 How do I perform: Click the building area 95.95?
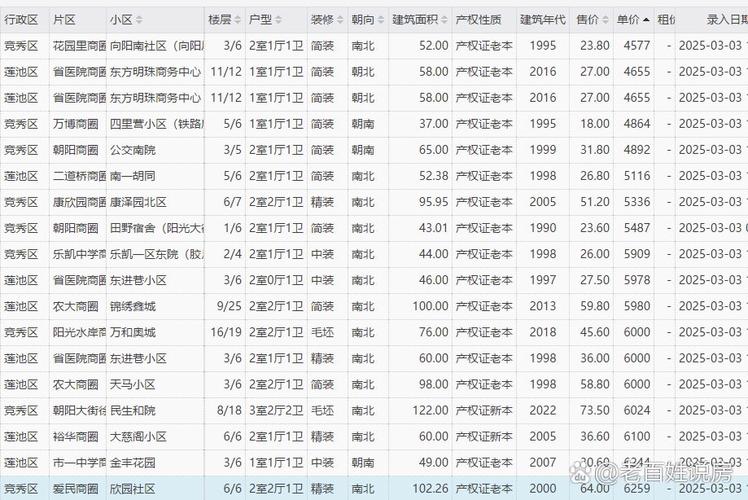(x=434, y=202)
